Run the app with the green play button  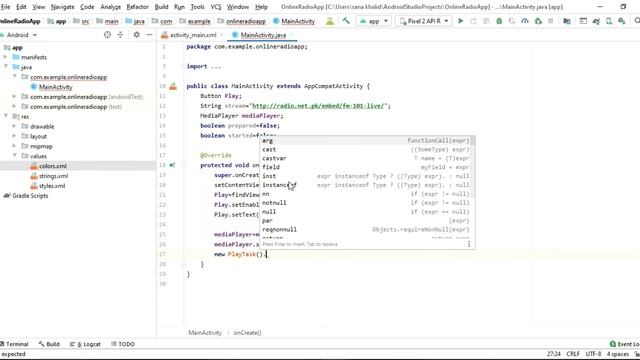pos(460,21)
